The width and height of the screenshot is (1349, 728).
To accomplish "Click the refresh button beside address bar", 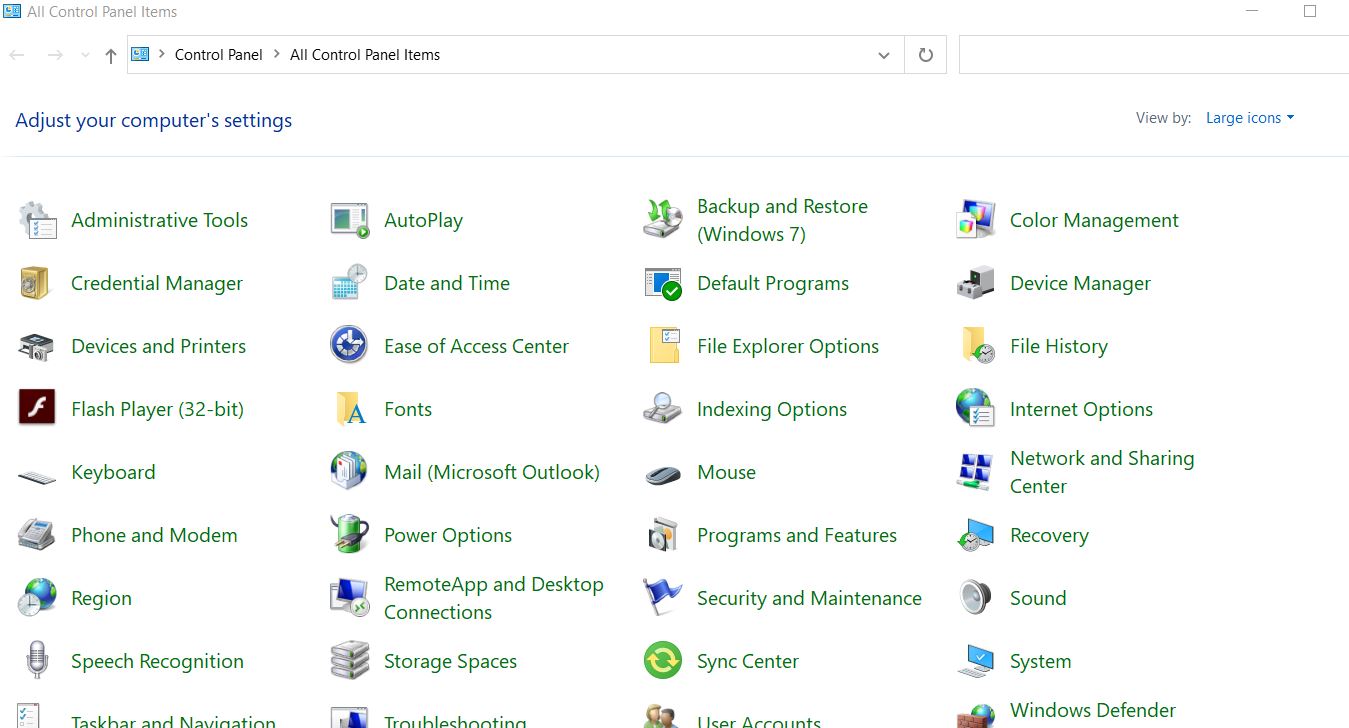I will [926, 55].
